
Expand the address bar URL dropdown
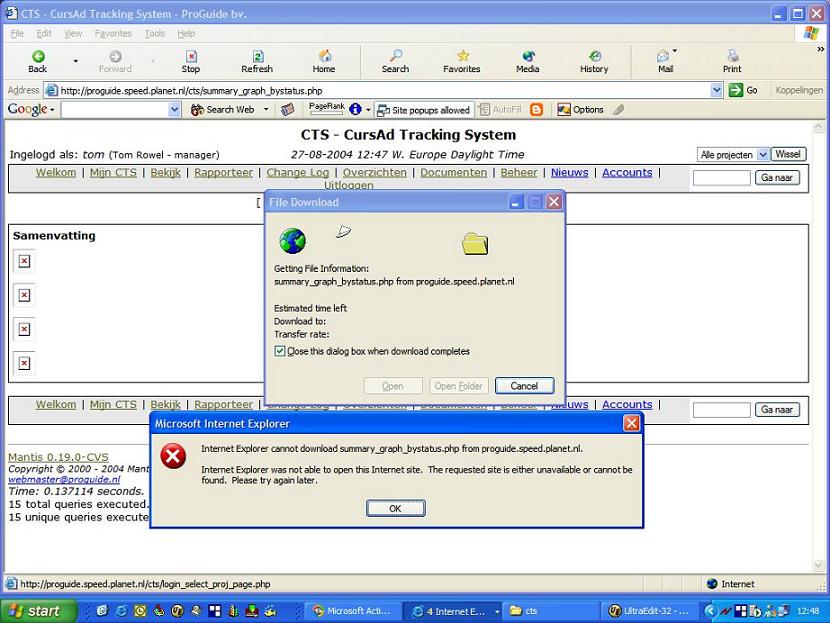point(716,90)
